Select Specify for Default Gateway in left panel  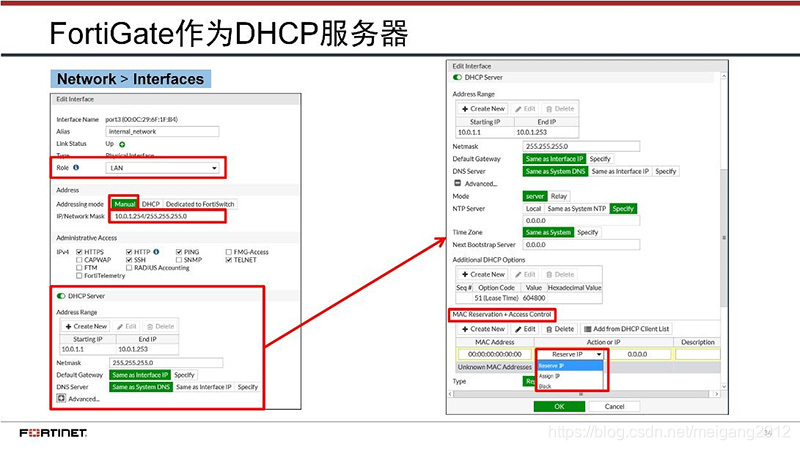pos(184,375)
